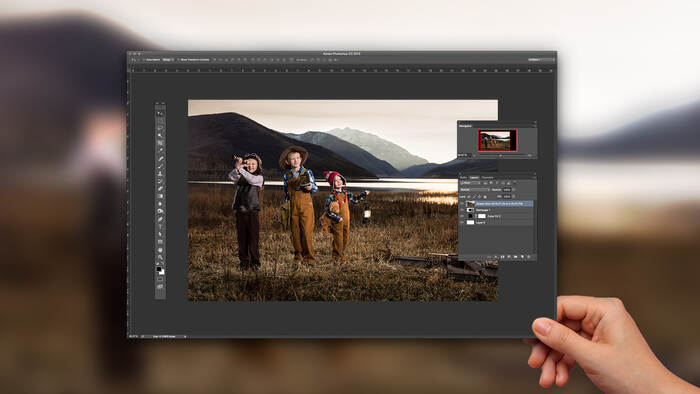This screenshot has height=394, width=700.
Task: Hide the bottom Layer 0 eye icon
Action: tap(462, 222)
